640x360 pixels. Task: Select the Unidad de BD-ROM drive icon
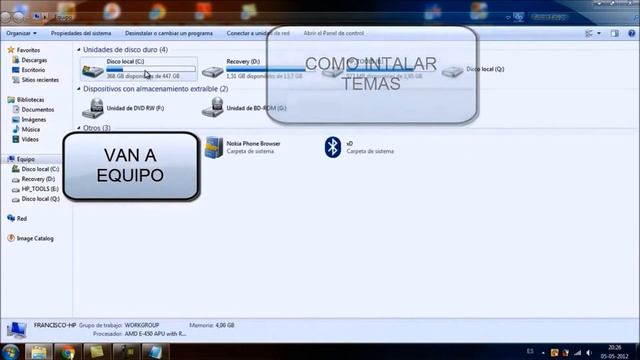213,108
